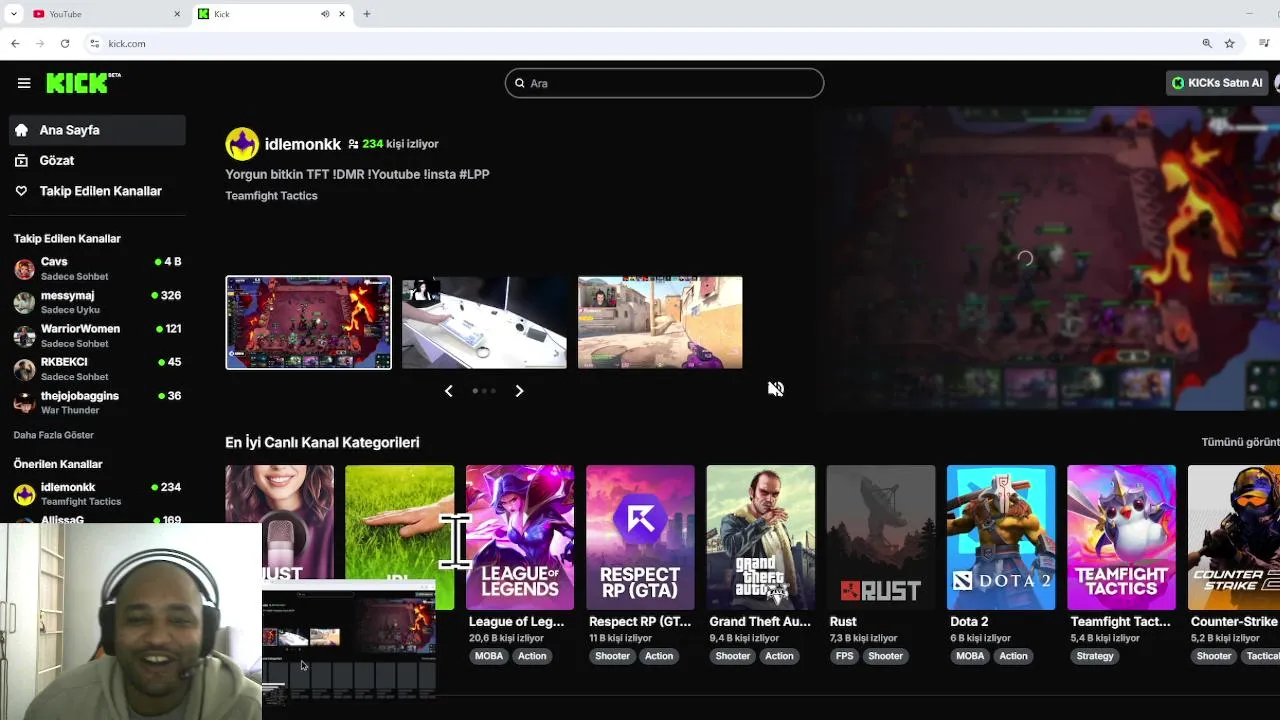Click the site info icon in address bar
Image resolution: width=1280 pixels, height=720 pixels.
coord(95,43)
